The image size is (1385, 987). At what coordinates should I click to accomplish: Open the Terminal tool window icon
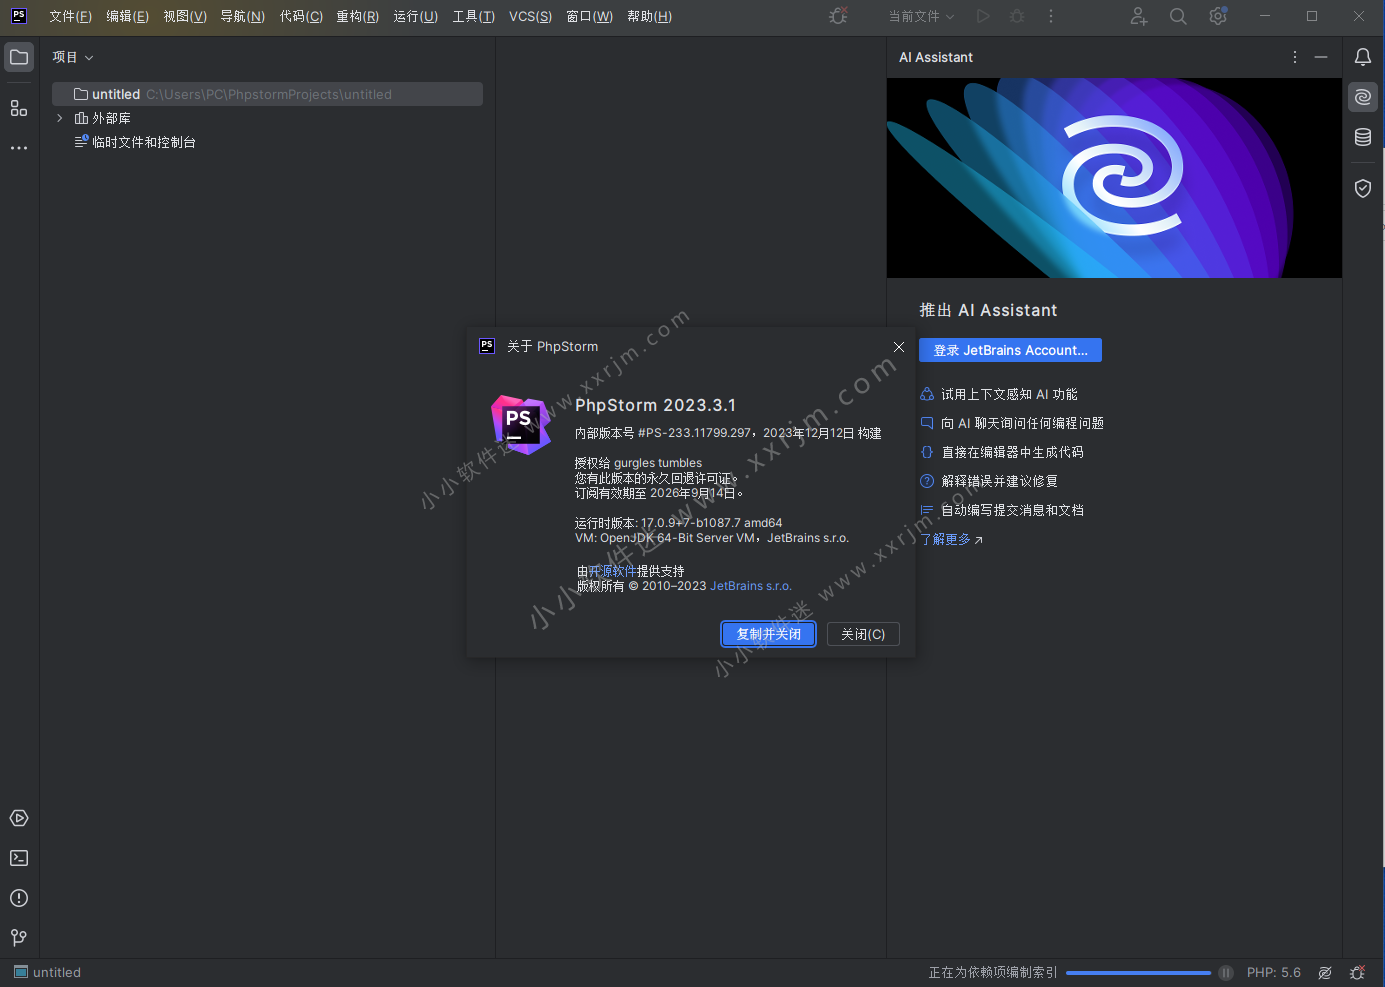tap(19, 858)
